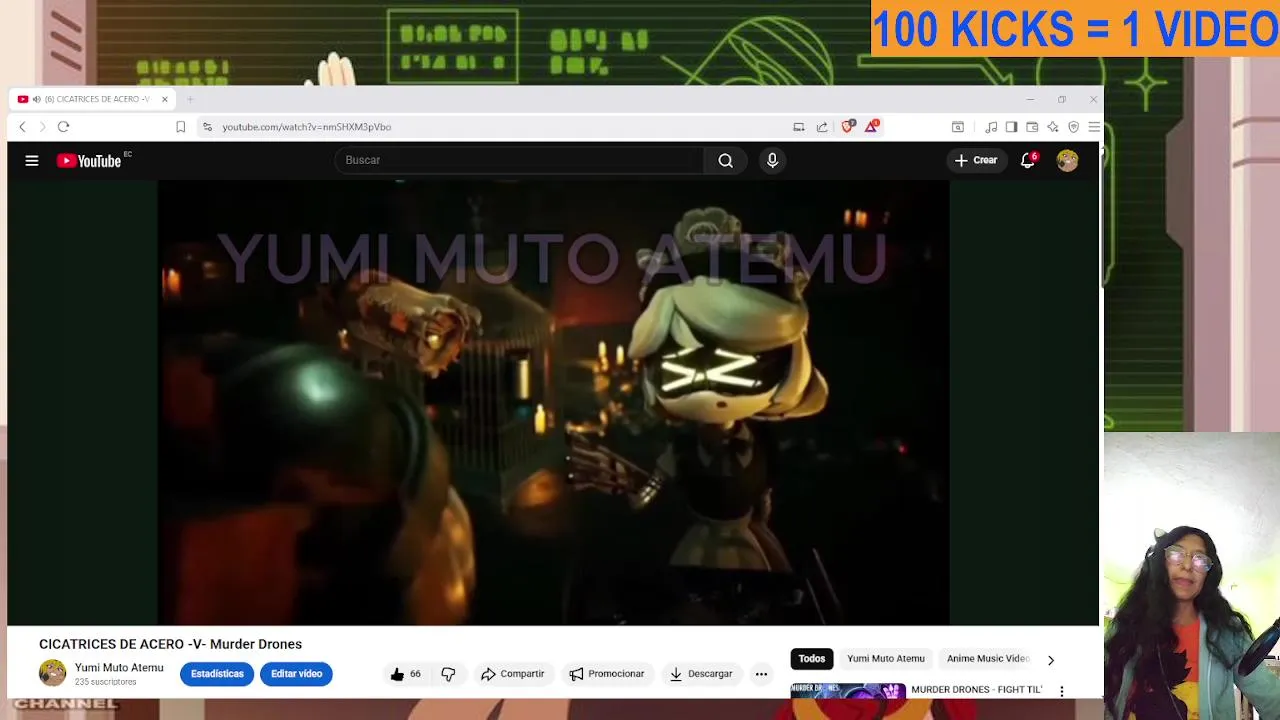Open picture-in-picture icon in address bar

[799, 127]
